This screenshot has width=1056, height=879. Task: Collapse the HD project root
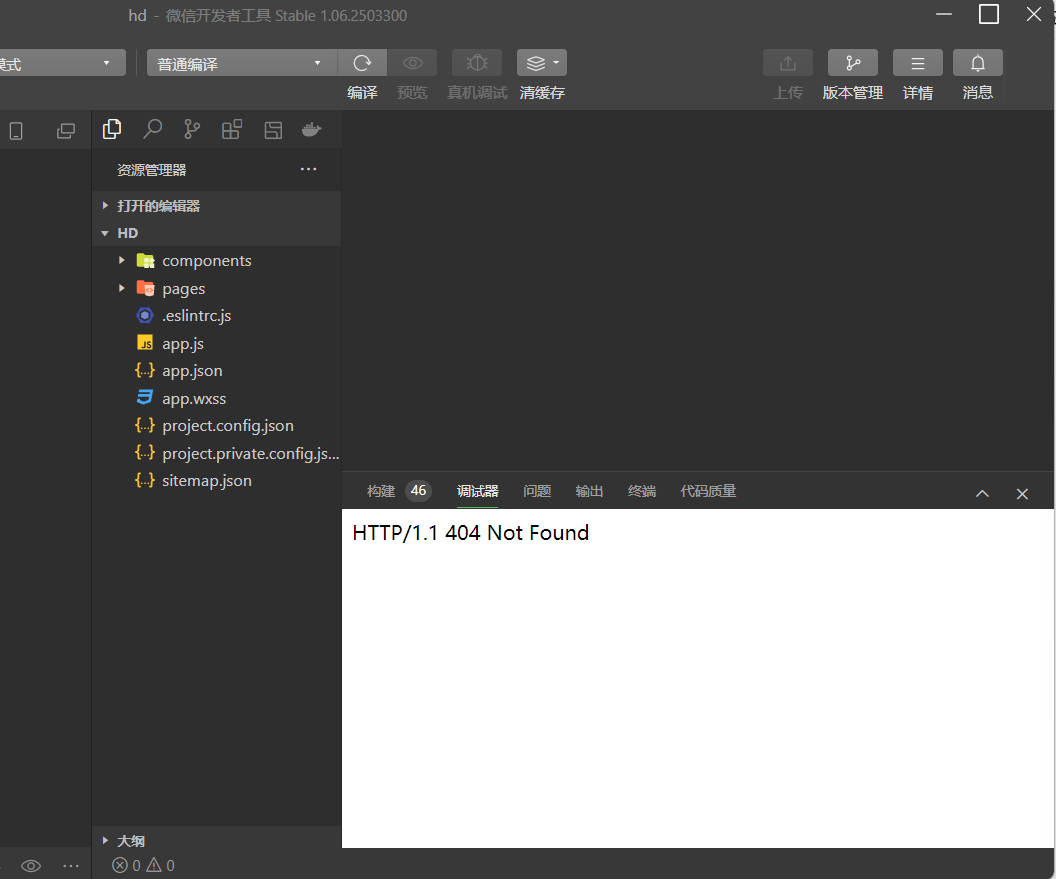[x=216, y=233]
